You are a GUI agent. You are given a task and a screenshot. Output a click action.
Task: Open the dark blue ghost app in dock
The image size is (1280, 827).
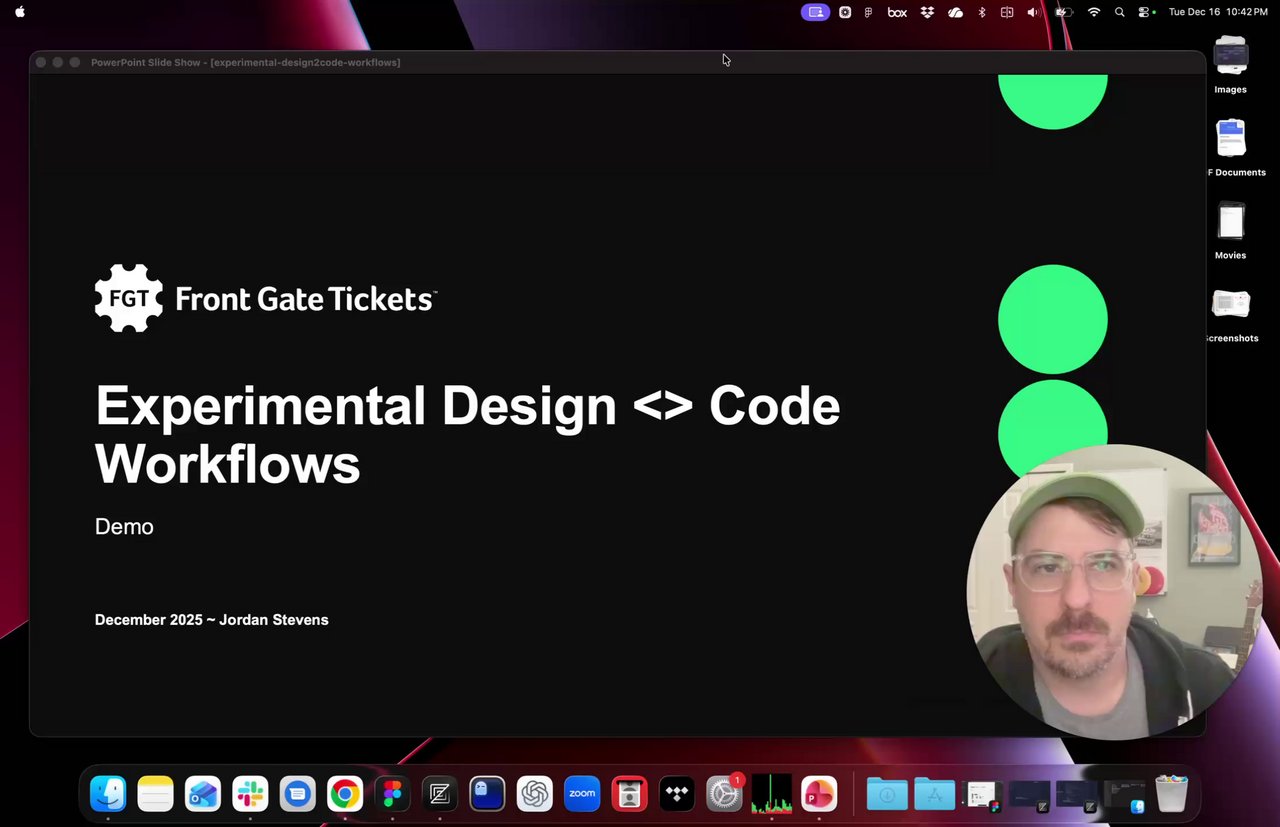coord(487,794)
